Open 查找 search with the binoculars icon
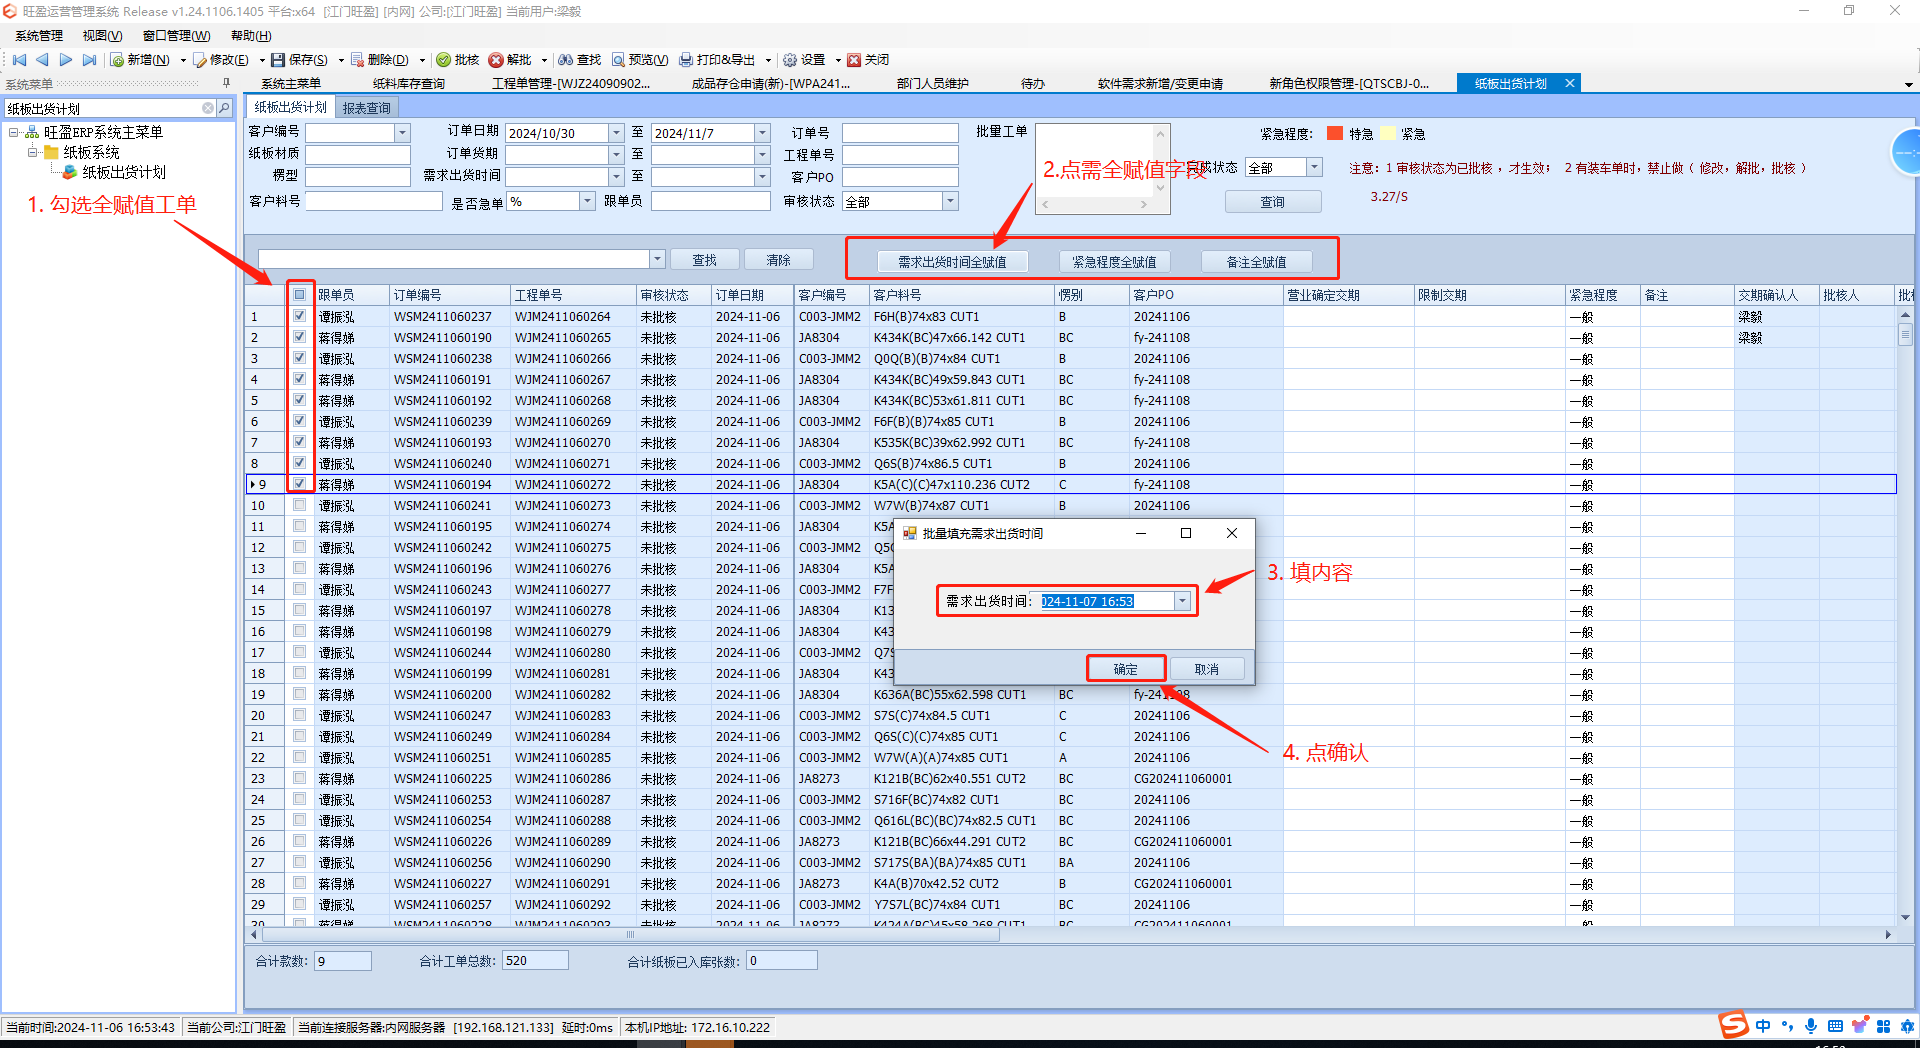 566,60
